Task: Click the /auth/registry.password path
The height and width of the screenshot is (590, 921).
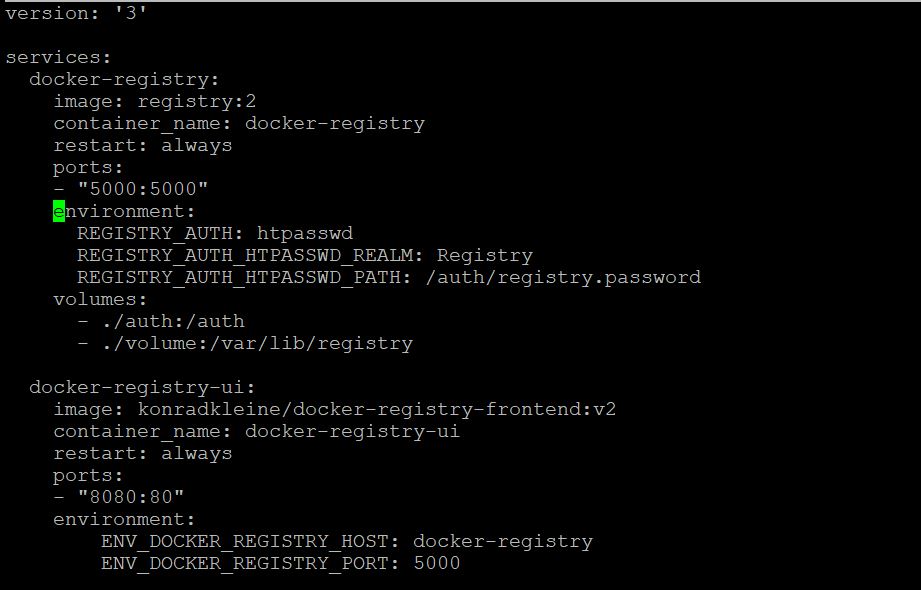Action: [563, 277]
